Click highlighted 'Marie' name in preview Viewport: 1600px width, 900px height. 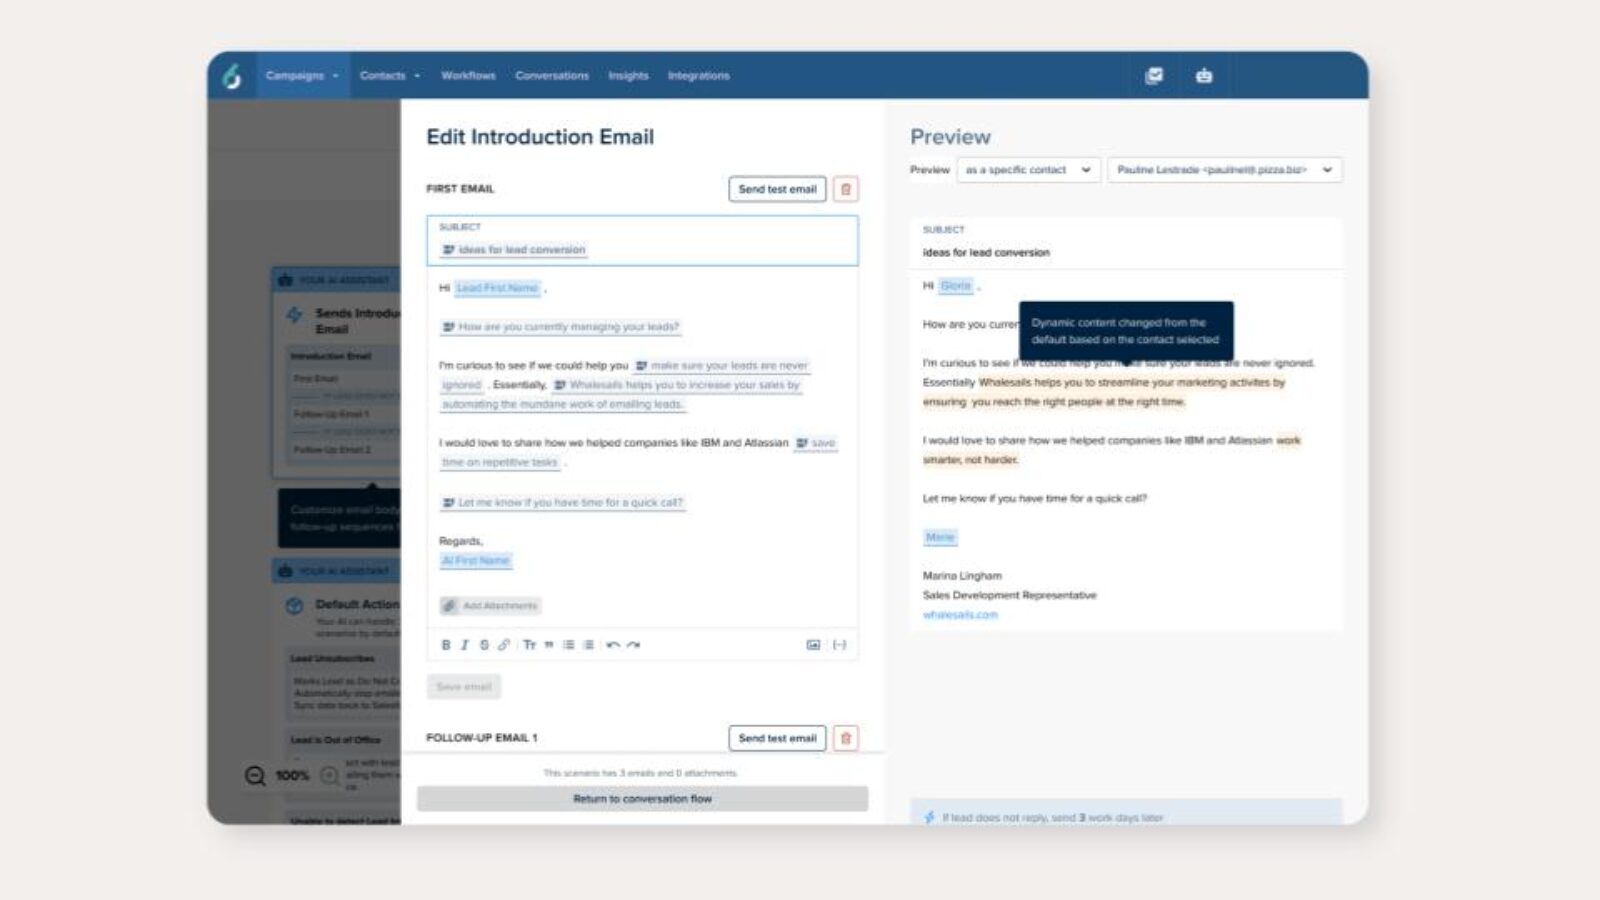940,537
